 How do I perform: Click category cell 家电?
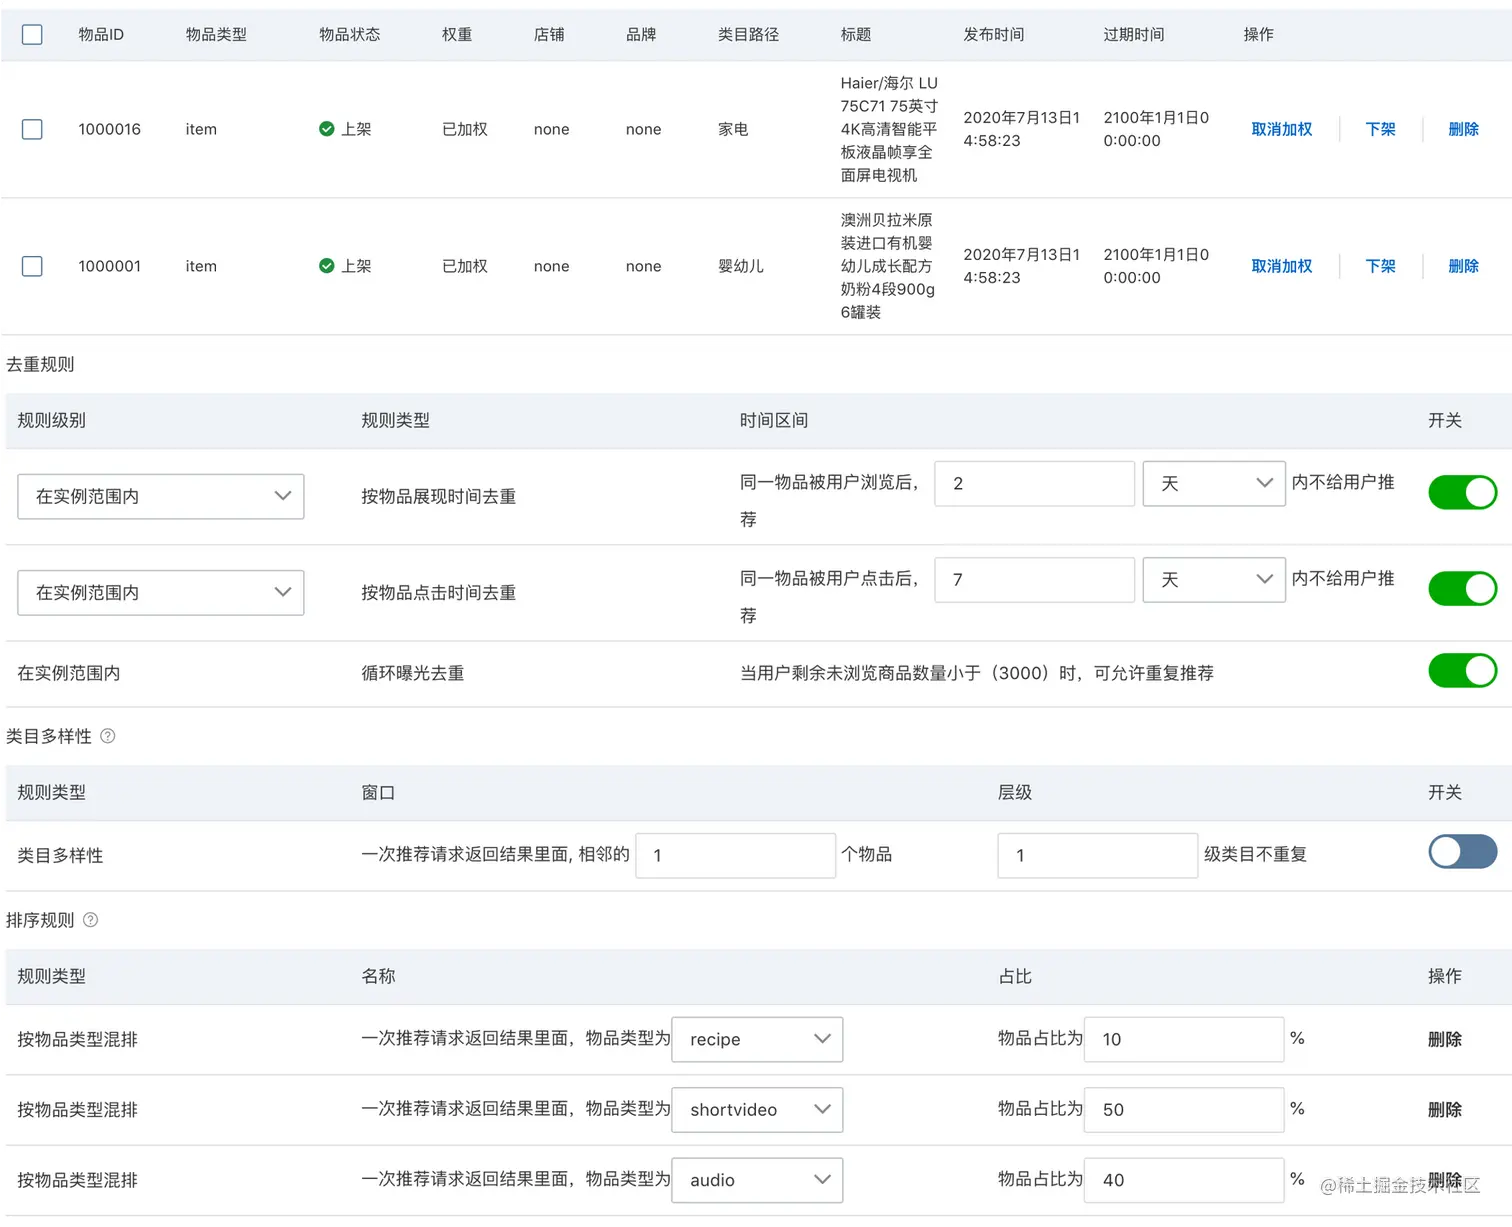pos(733,129)
